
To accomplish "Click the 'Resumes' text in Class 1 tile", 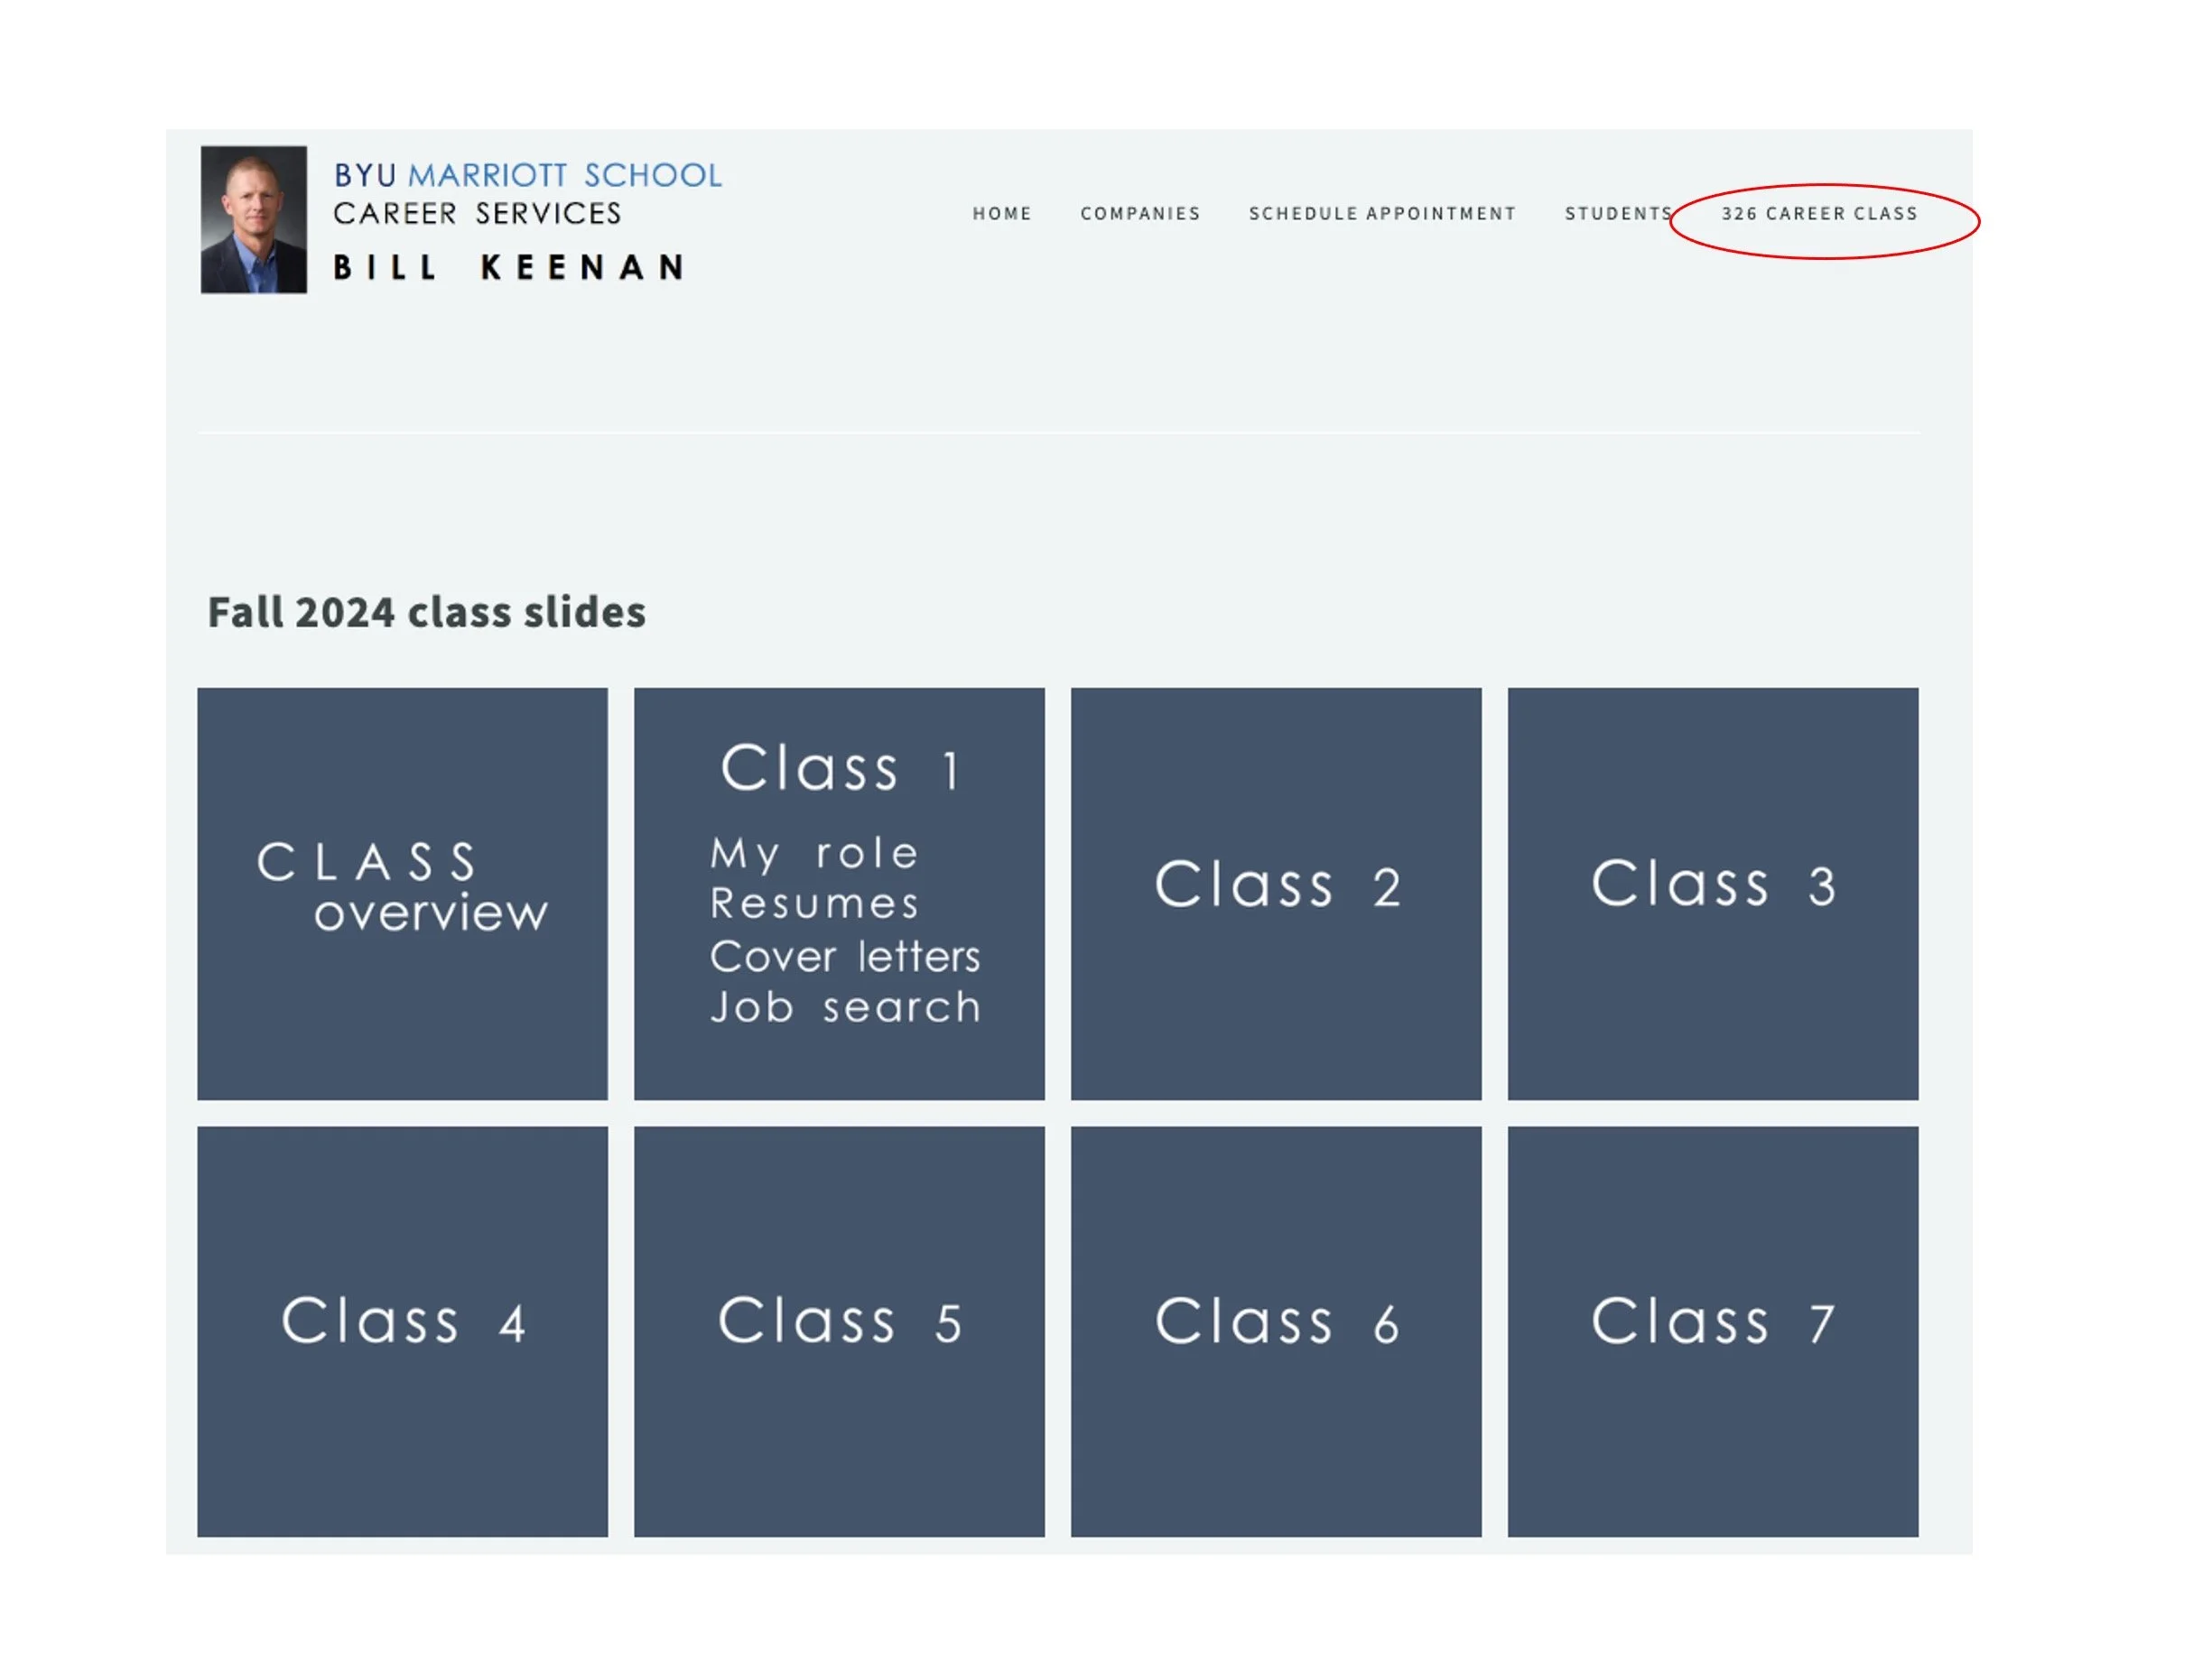I will click(x=813, y=903).
